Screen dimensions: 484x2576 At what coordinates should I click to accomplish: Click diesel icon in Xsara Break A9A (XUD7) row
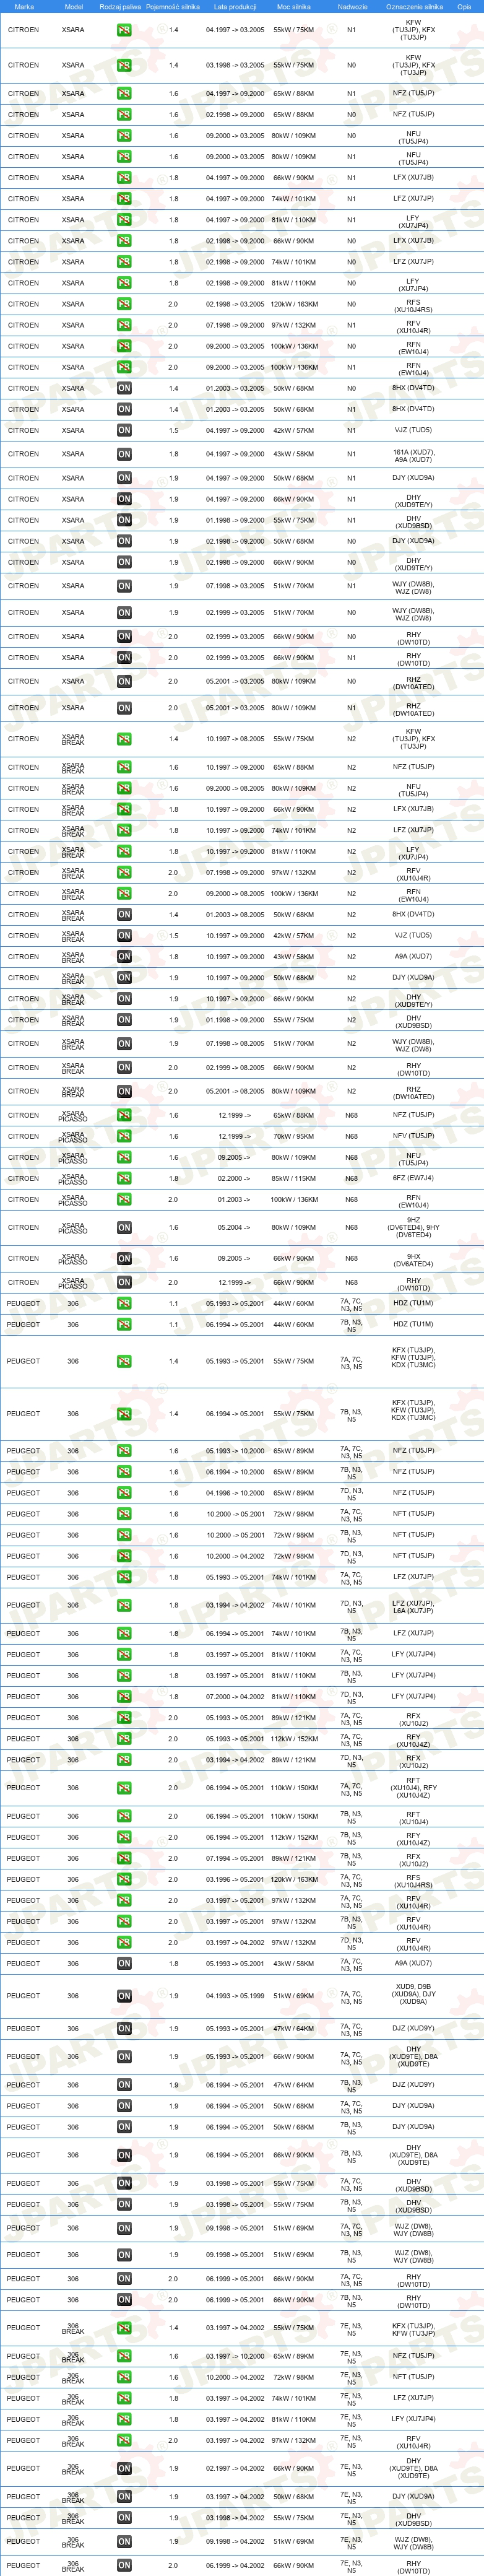[124, 957]
